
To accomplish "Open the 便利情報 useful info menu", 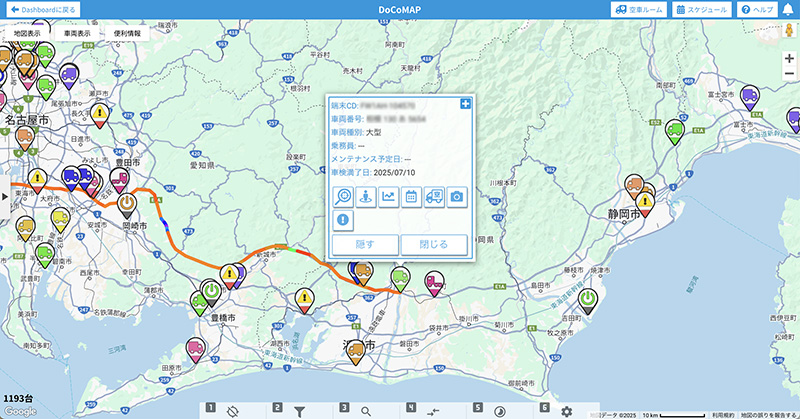I will (128, 33).
